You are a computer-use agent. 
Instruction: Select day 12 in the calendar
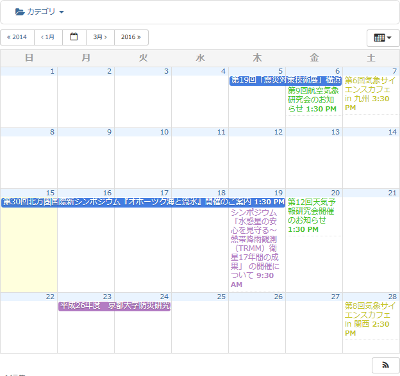pos(278,132)
